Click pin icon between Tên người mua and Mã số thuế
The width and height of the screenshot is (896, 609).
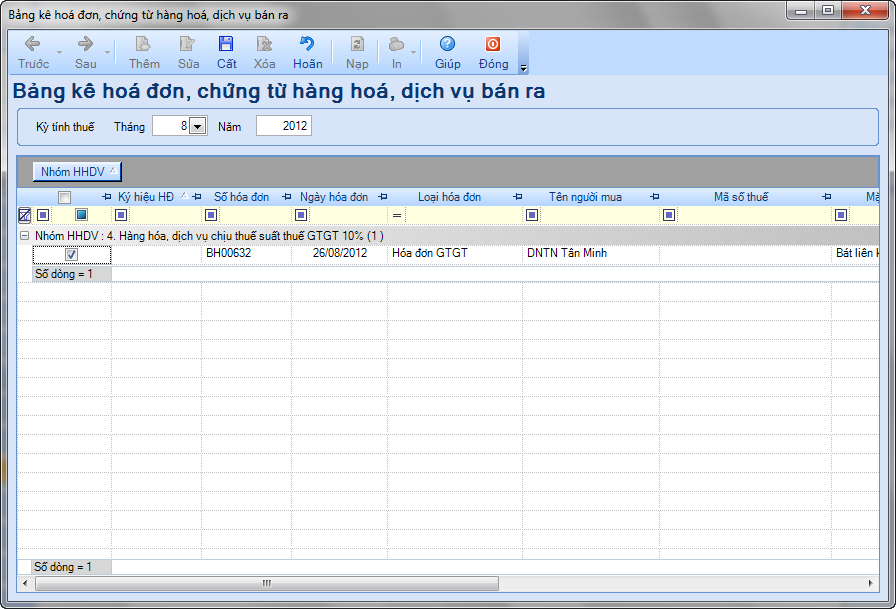655,197
